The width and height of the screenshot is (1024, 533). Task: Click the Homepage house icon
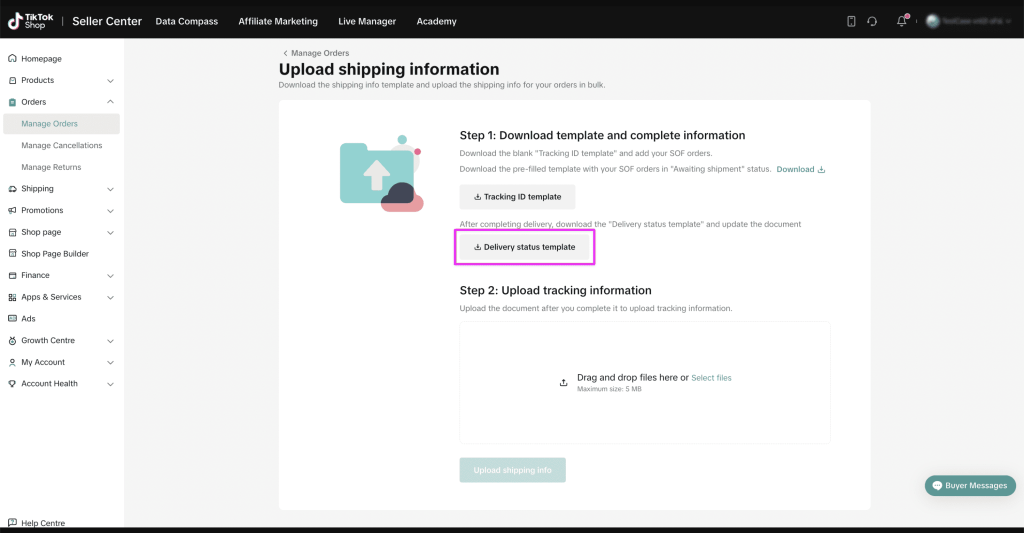coord(12,59)
